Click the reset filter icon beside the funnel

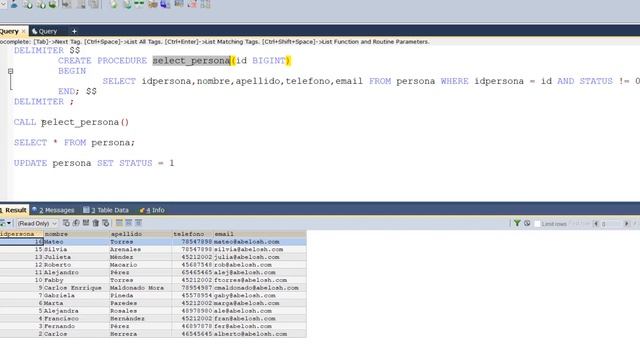(x=527, y=223)
